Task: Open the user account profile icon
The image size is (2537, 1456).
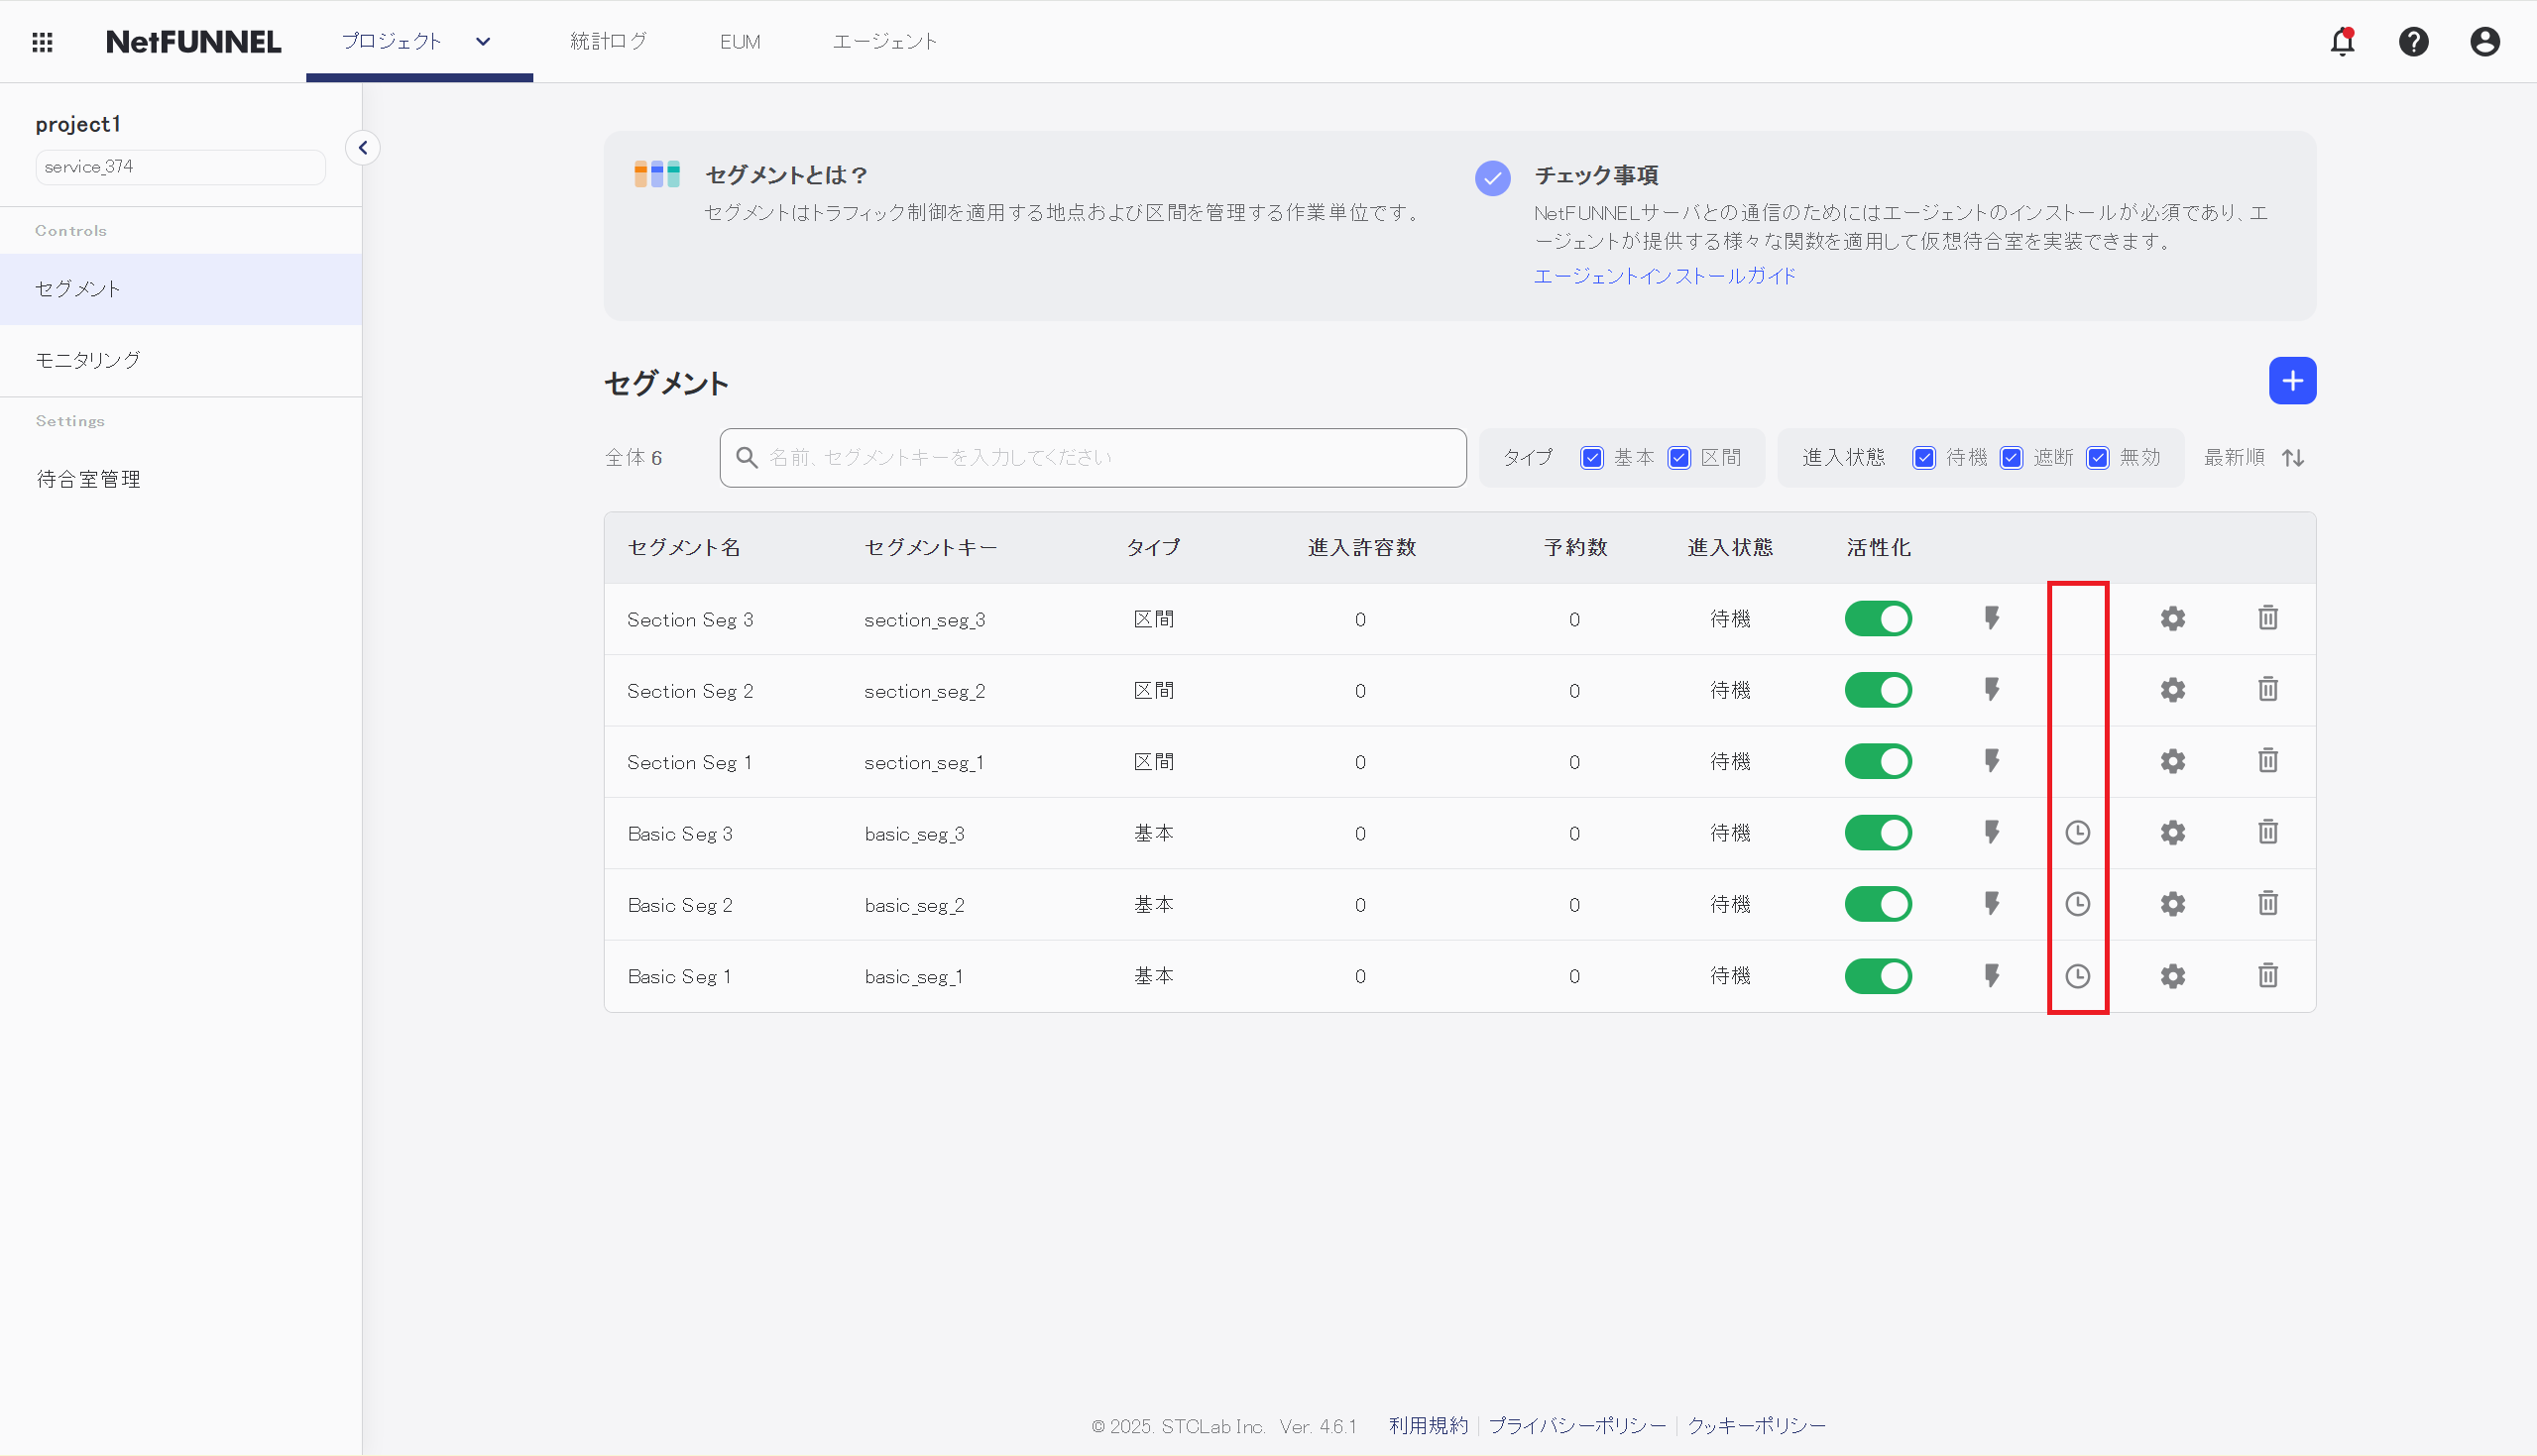Action: pos(2484,42)
